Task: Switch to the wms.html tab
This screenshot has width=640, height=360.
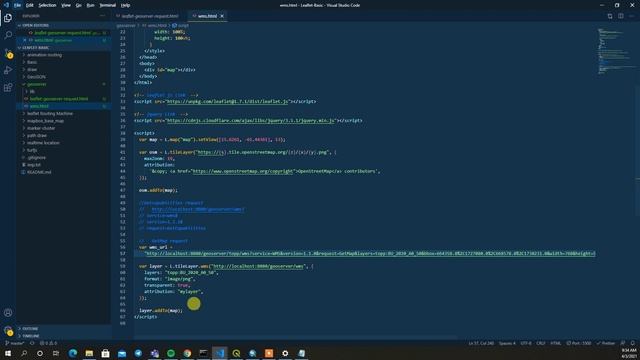Action: point(207,16)
